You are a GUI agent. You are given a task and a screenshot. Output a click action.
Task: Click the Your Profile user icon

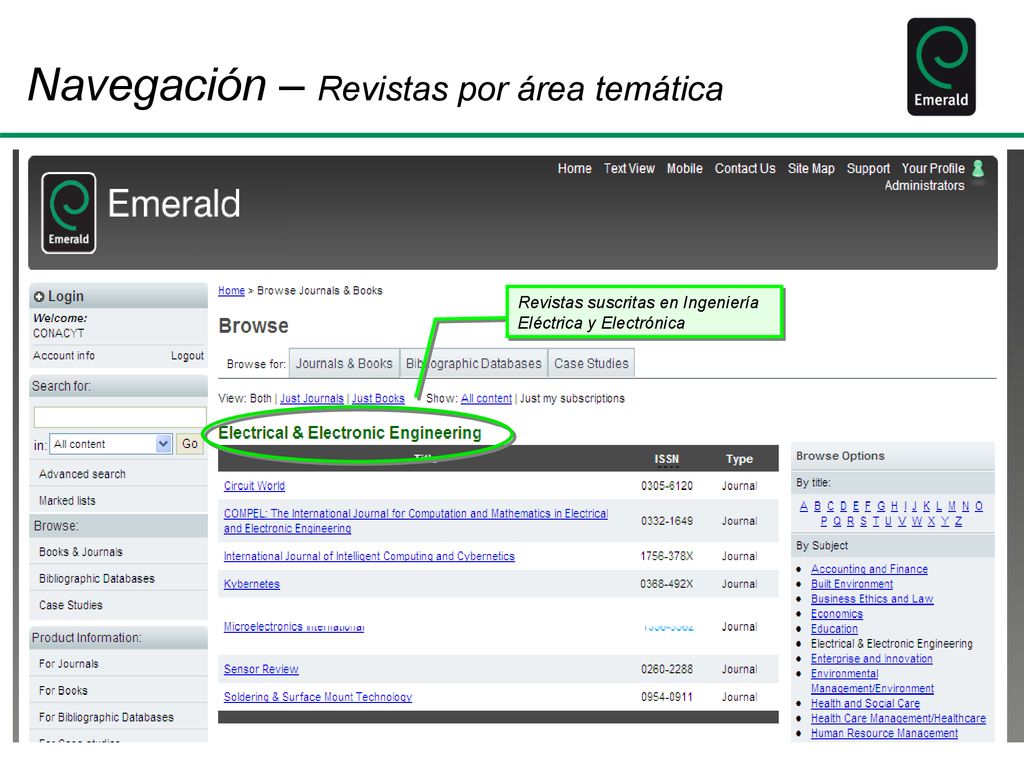point(978,168)
